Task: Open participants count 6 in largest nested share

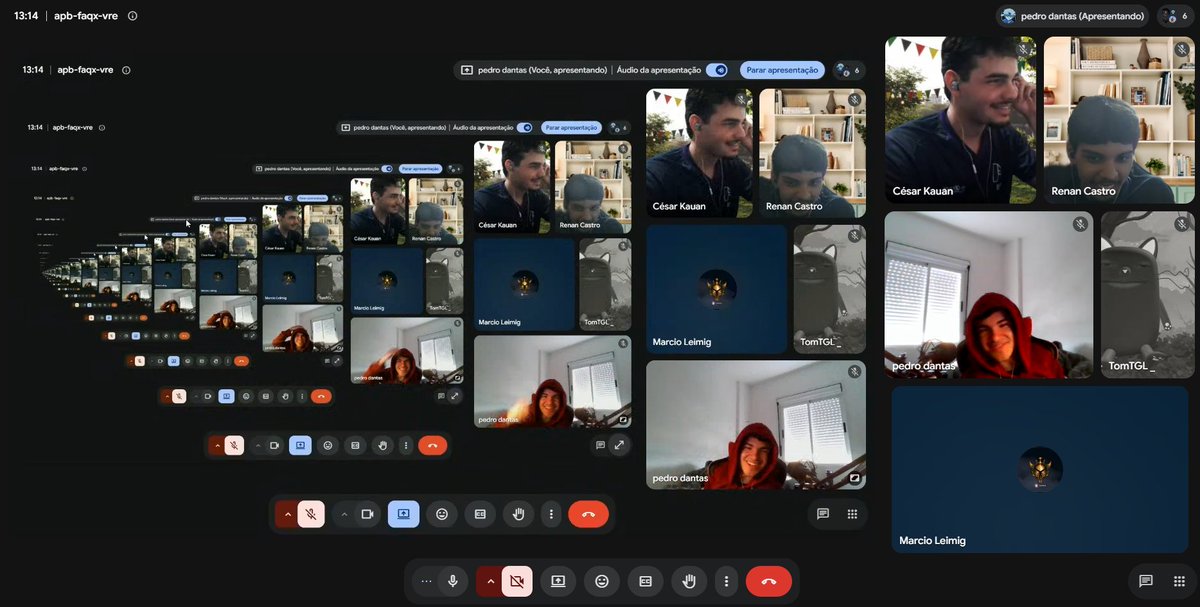Action: tap(849, 70)
